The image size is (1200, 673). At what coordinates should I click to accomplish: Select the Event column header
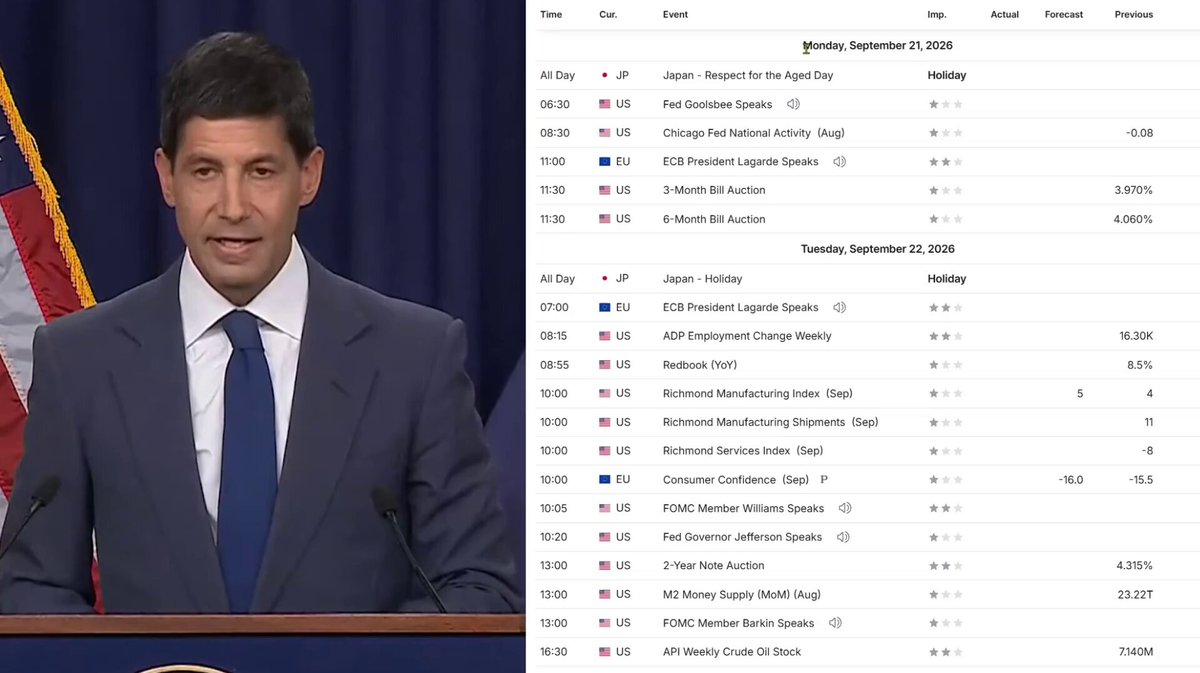(x=675, y=15)
